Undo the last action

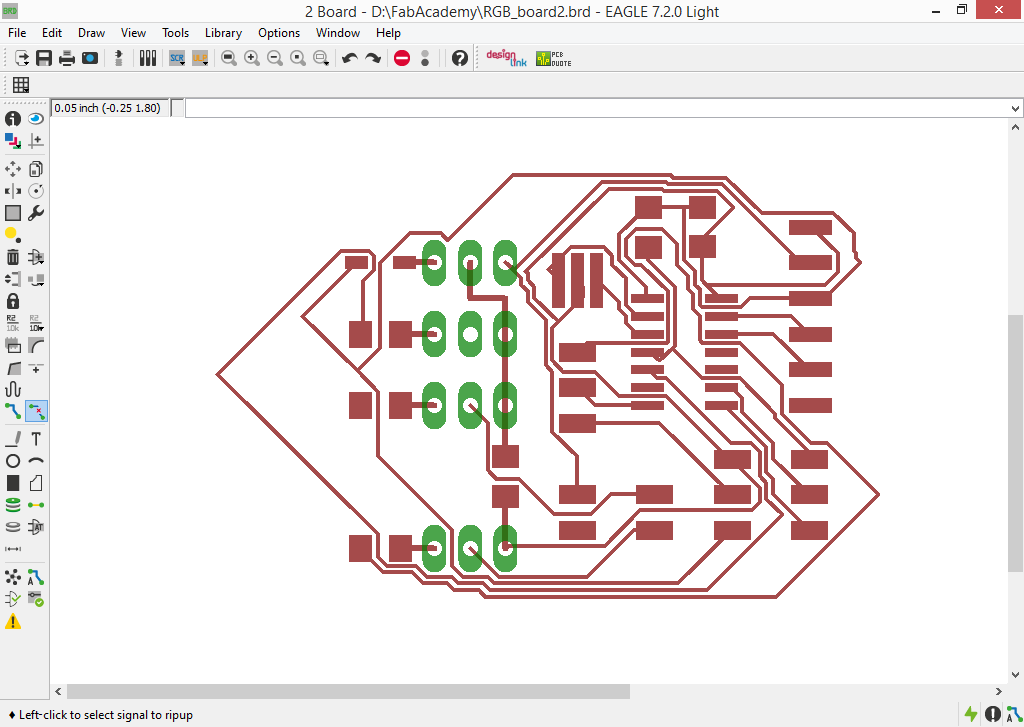349,58
